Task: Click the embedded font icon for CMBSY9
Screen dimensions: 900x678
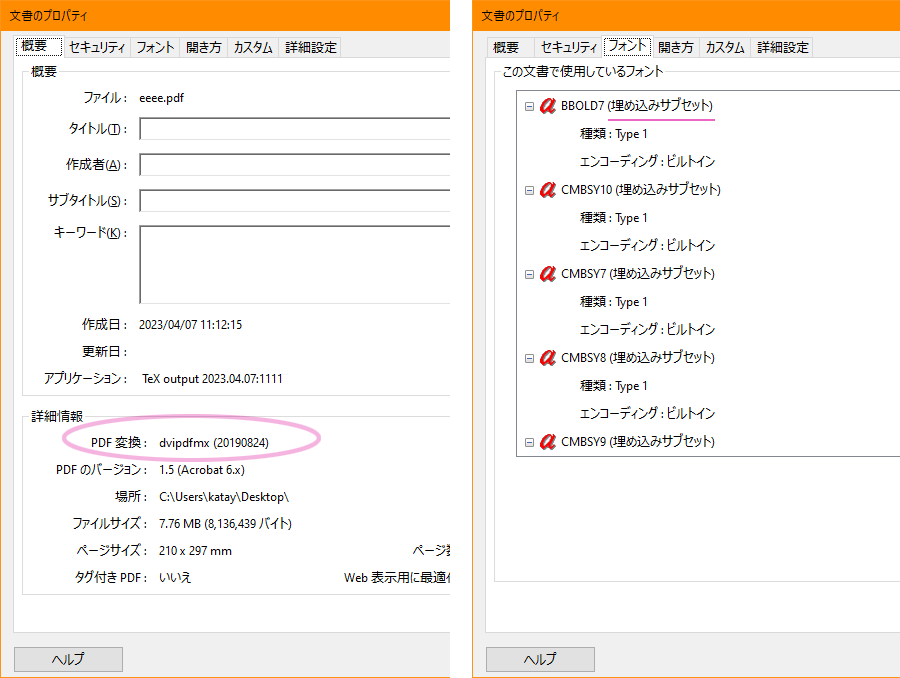Action: [x=546, y=441]
